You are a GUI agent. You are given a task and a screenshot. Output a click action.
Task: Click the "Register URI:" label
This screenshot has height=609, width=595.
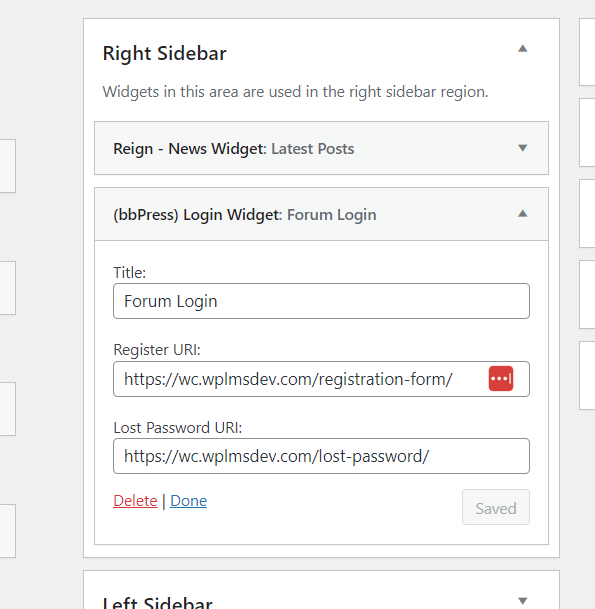pos(157,350)
